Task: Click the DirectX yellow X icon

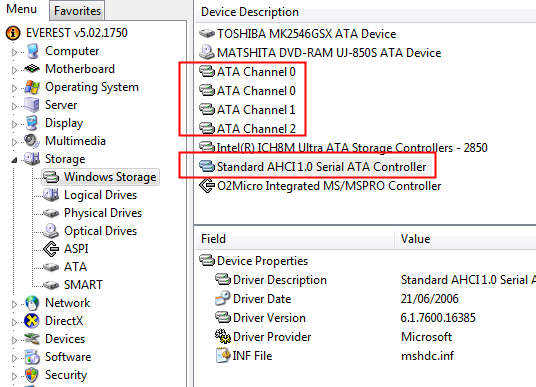Action: click(x=32, y=321)
